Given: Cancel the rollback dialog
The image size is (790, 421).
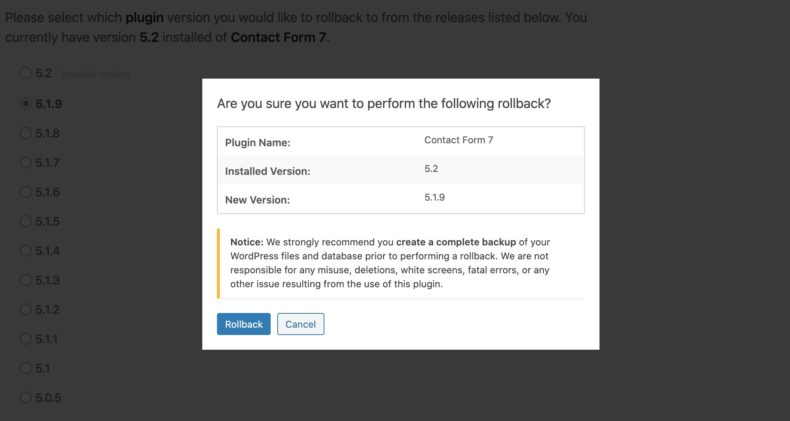Looking at the screenshot, I should click(x=300, y=324).
